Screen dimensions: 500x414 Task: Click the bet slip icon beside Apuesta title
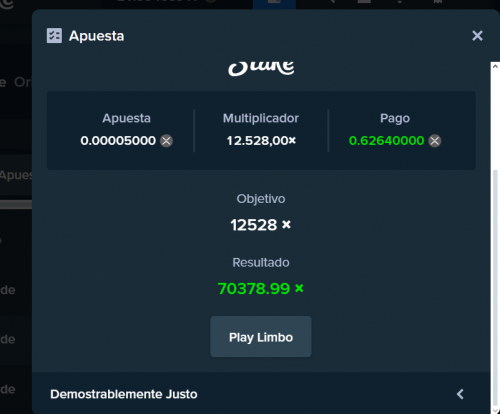coord(54,36)
